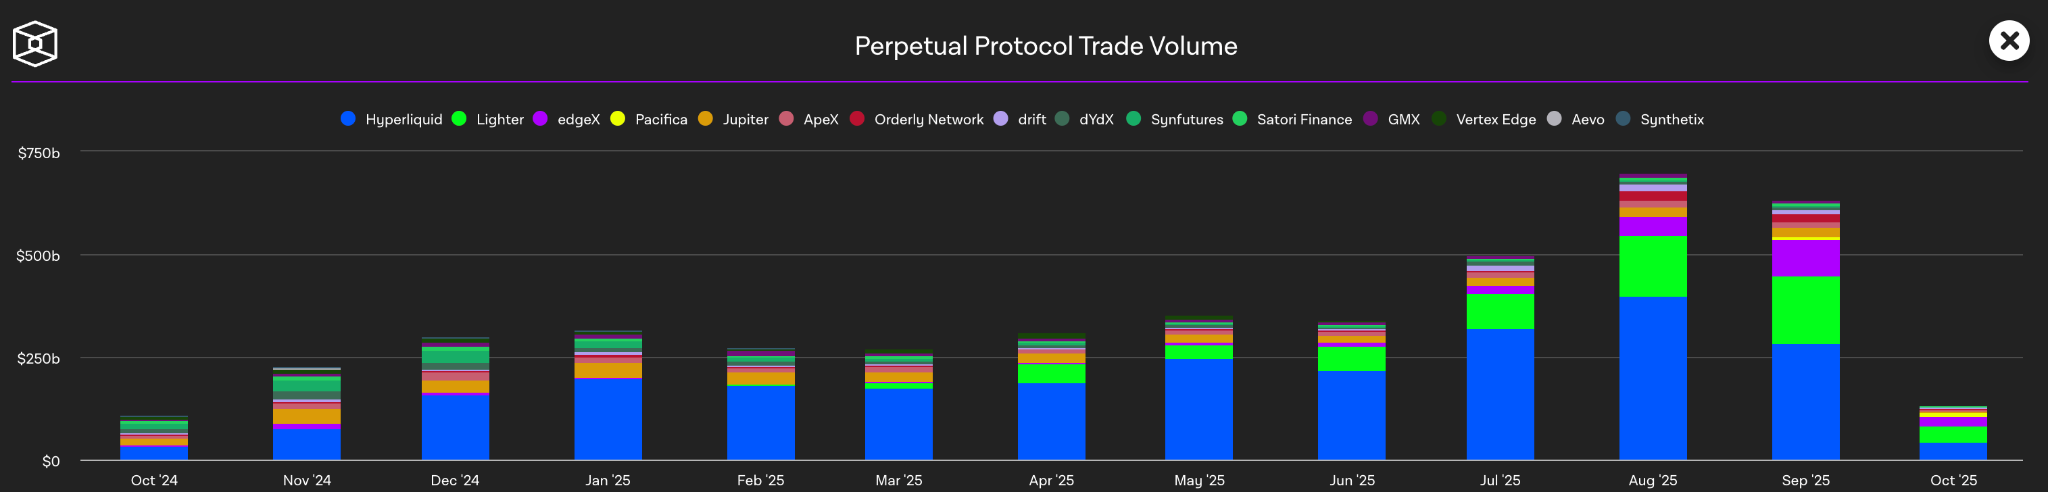The height and width of the screenshot is (492, 2048).
Task: Click the dYdX legend marker
Action: (1062, 119)
